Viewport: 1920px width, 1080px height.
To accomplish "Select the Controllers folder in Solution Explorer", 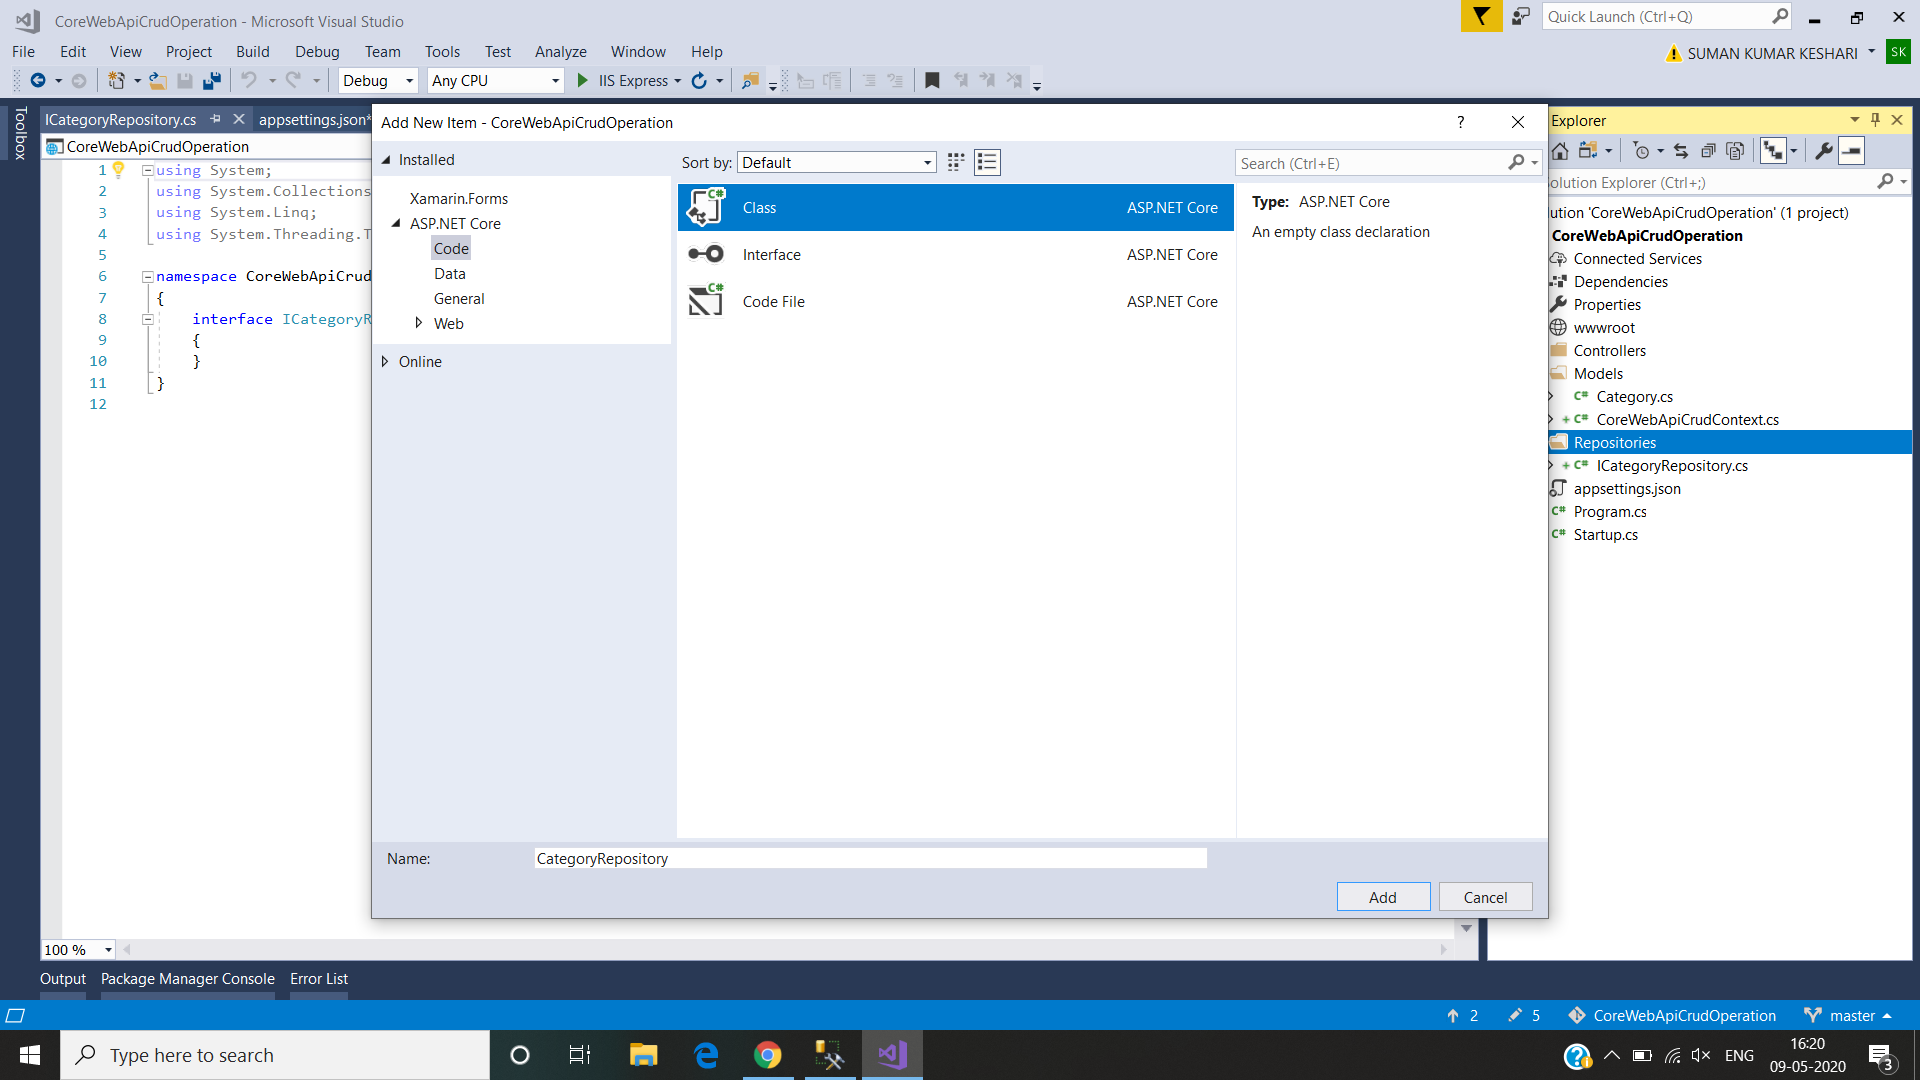I will point(1609,351).
